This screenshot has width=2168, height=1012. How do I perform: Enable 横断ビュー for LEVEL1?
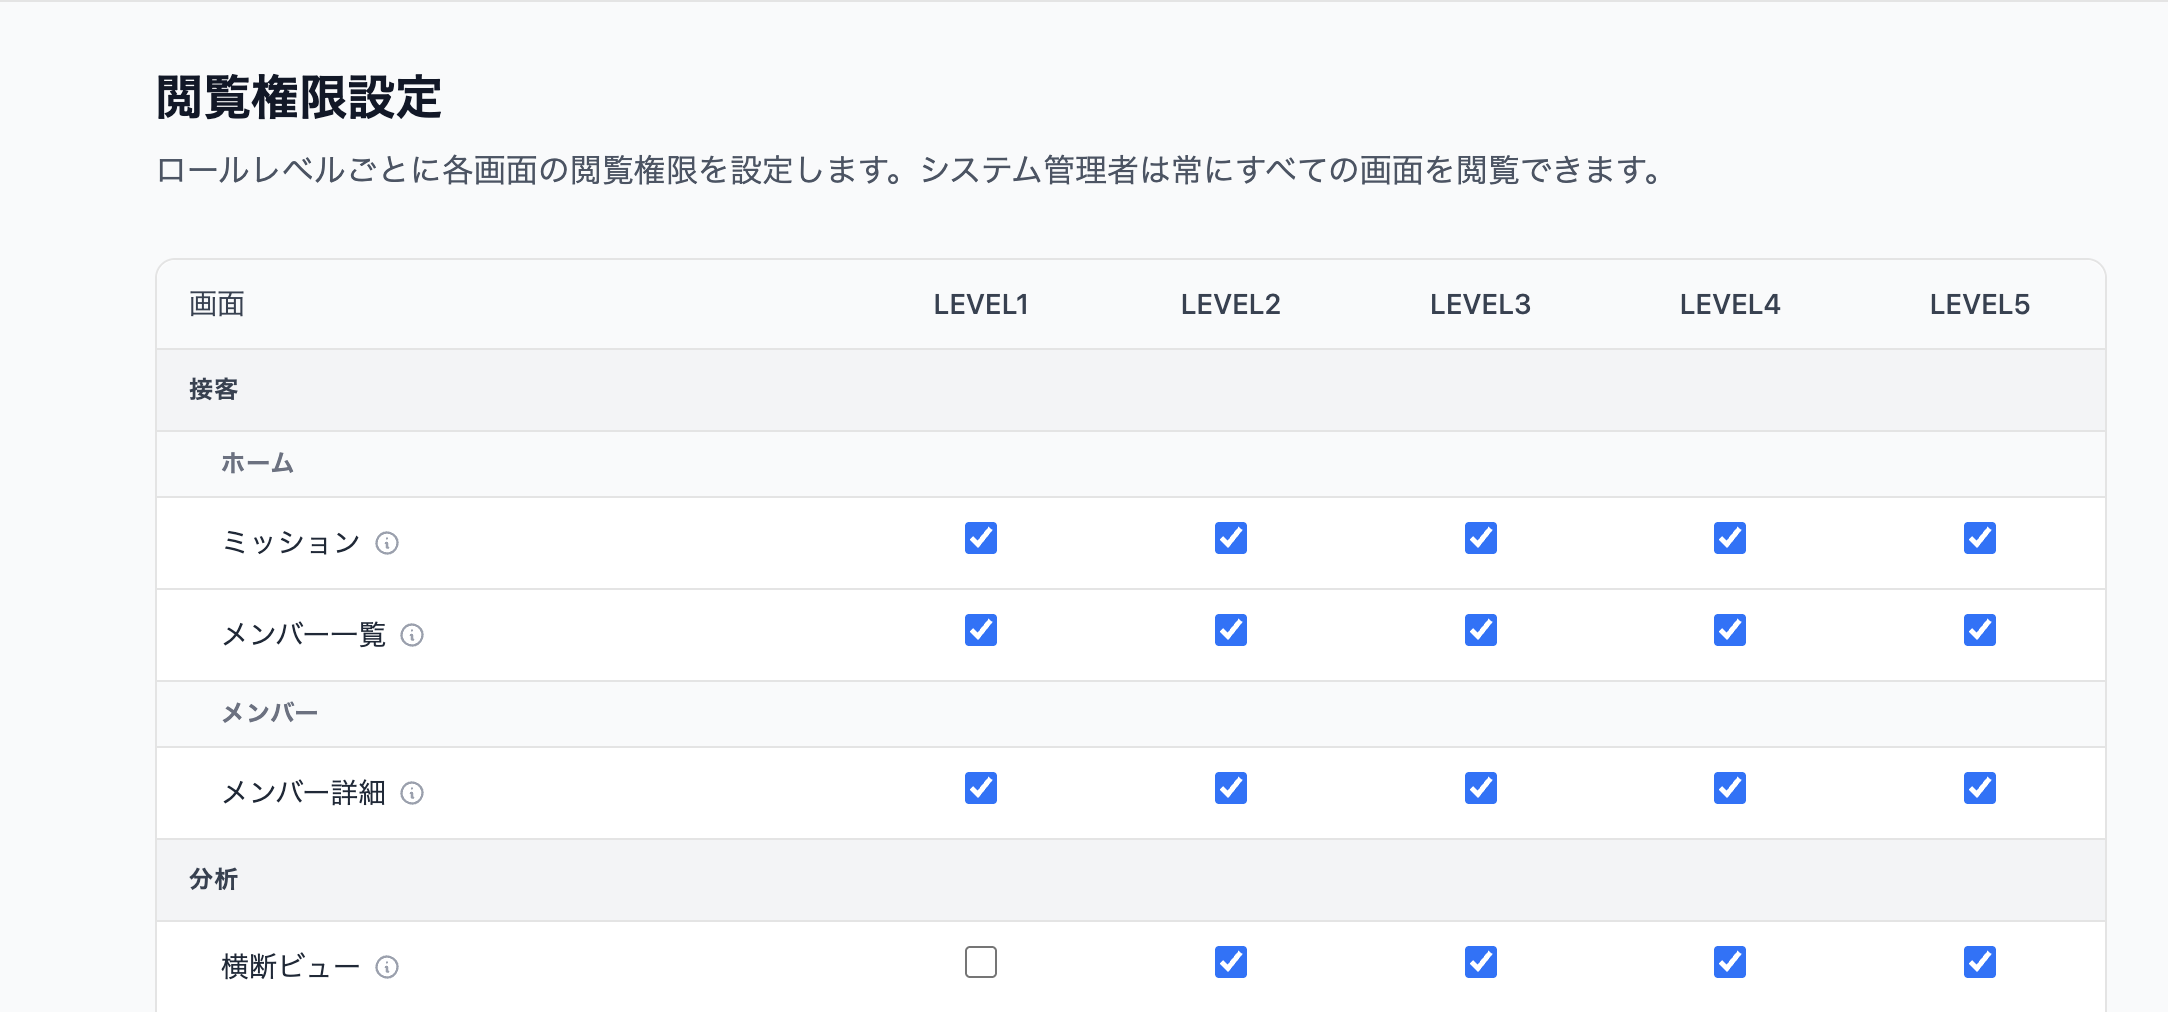[981, 962]
